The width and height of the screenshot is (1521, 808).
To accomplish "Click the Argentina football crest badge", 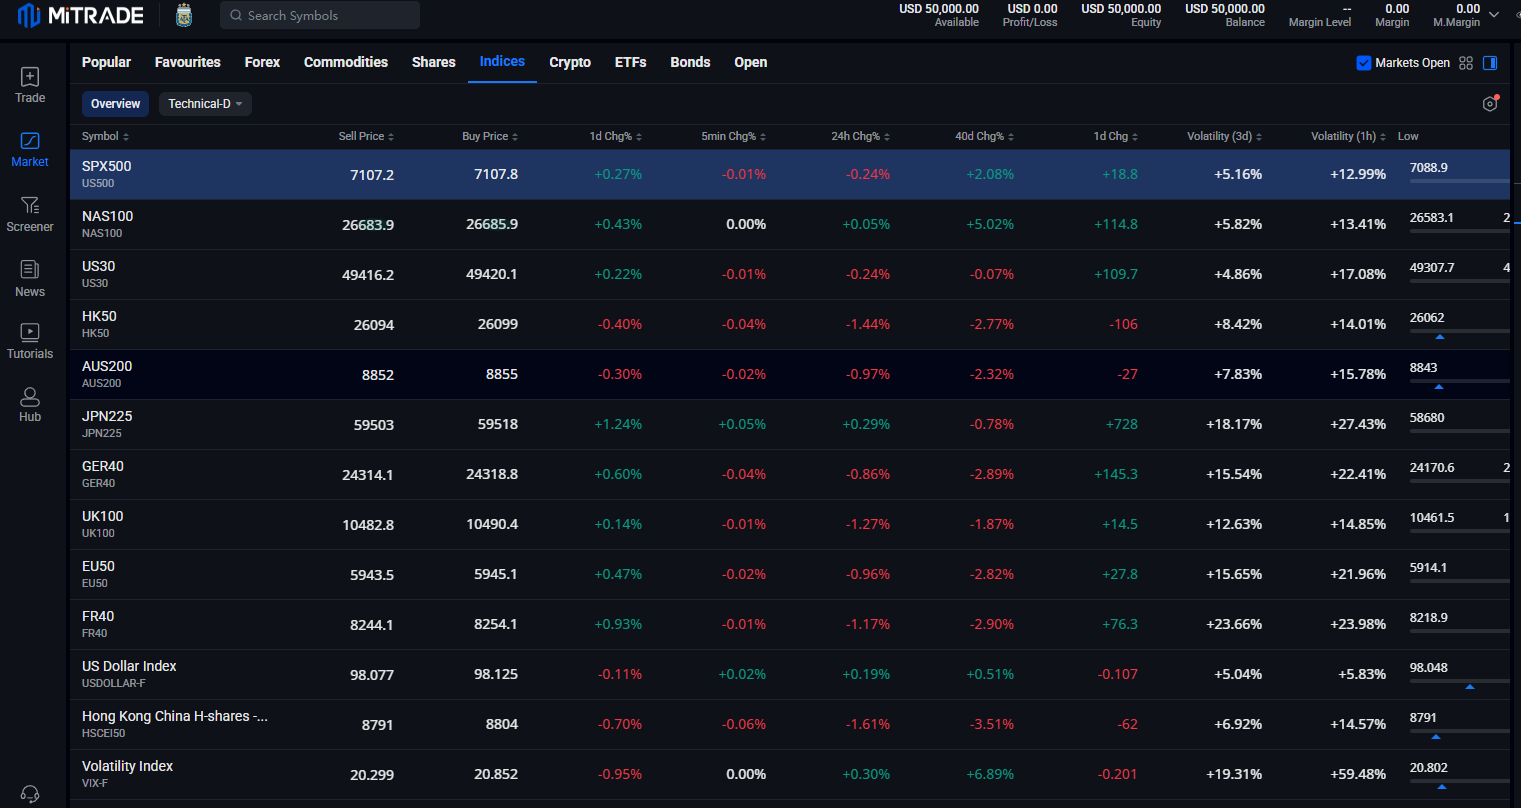I will tap(183, 16).
